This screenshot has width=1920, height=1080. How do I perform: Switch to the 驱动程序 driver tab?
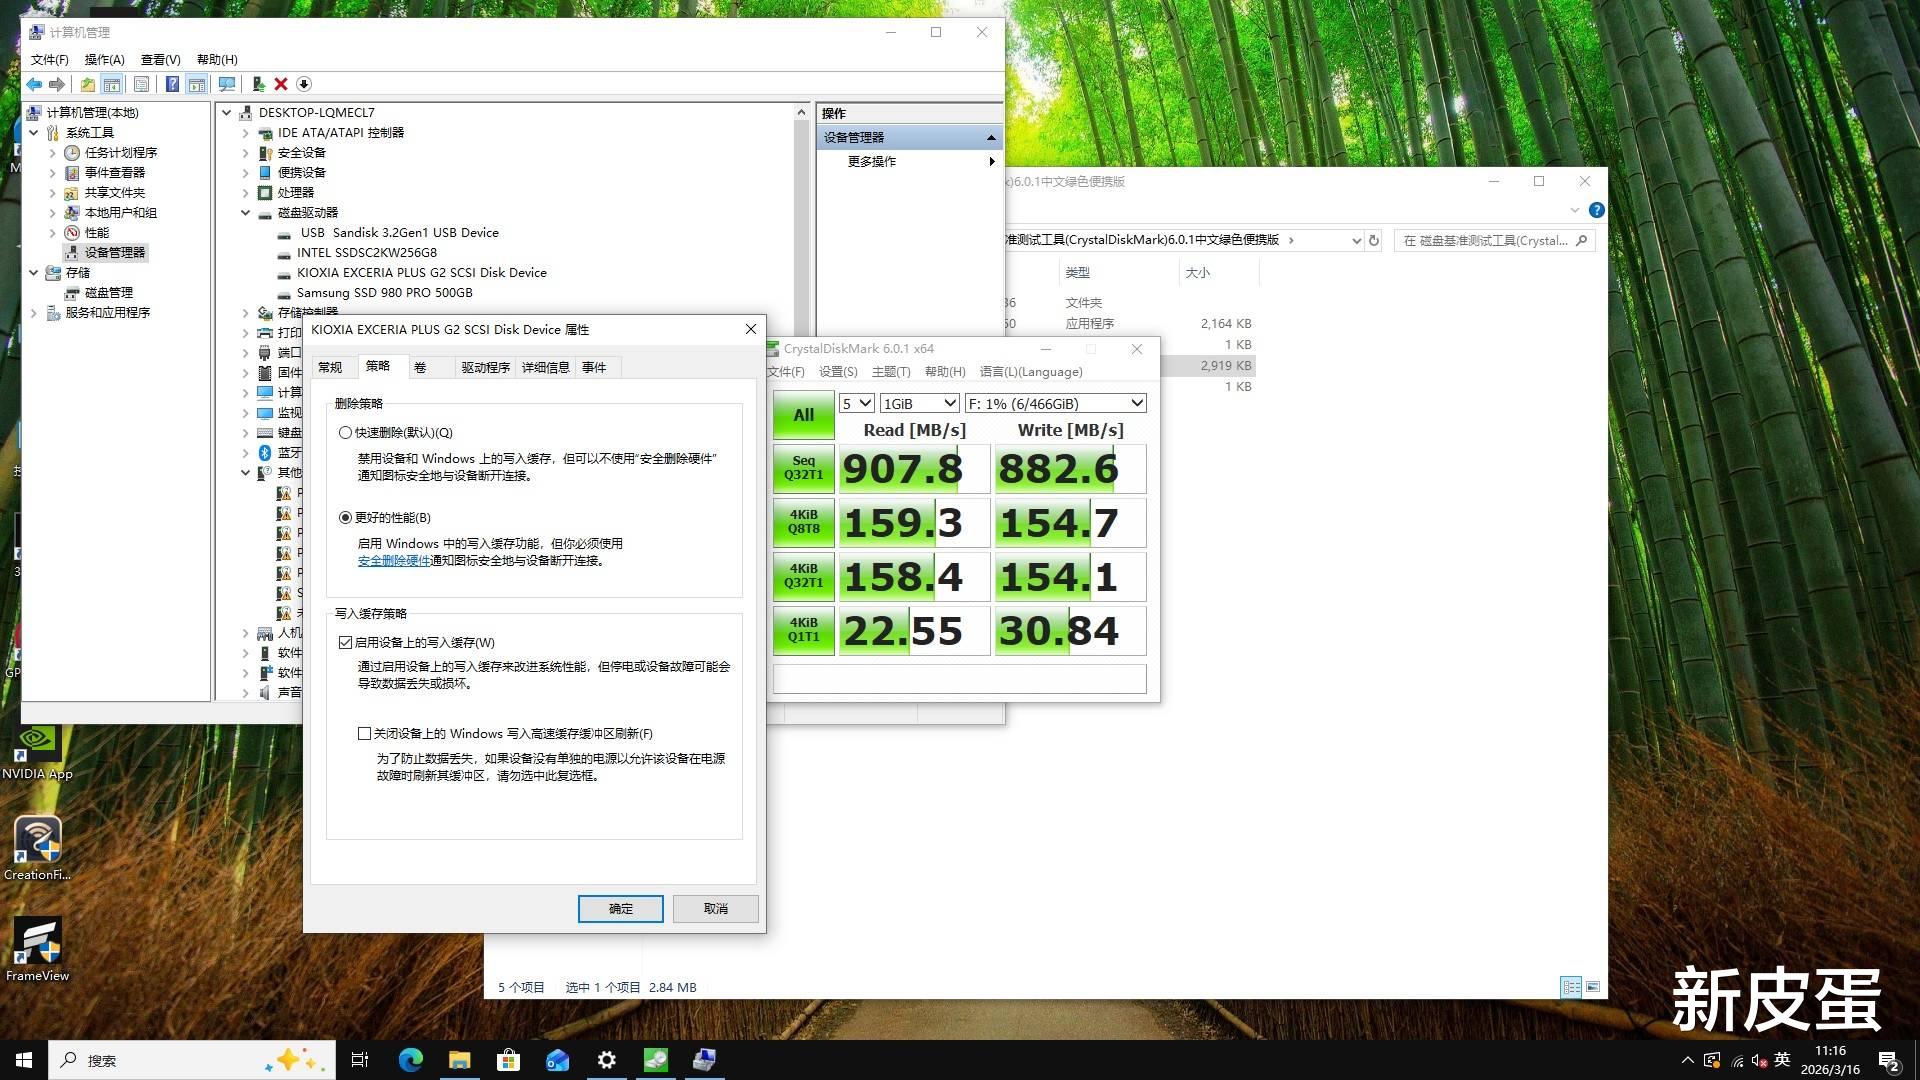(x=485, y=368)
